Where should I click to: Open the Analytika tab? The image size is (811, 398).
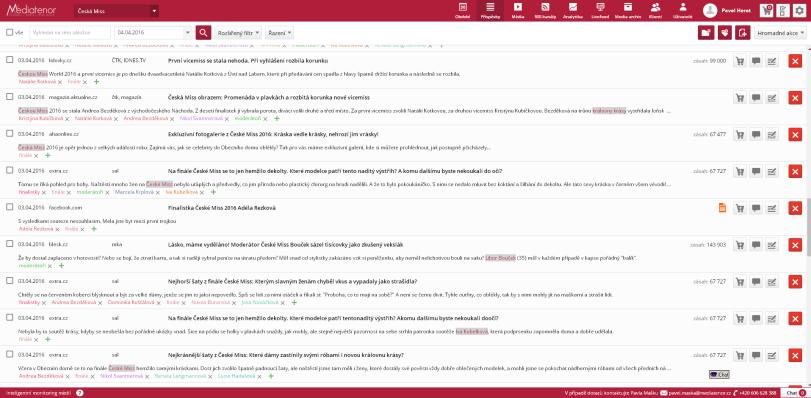pos(573,10)
